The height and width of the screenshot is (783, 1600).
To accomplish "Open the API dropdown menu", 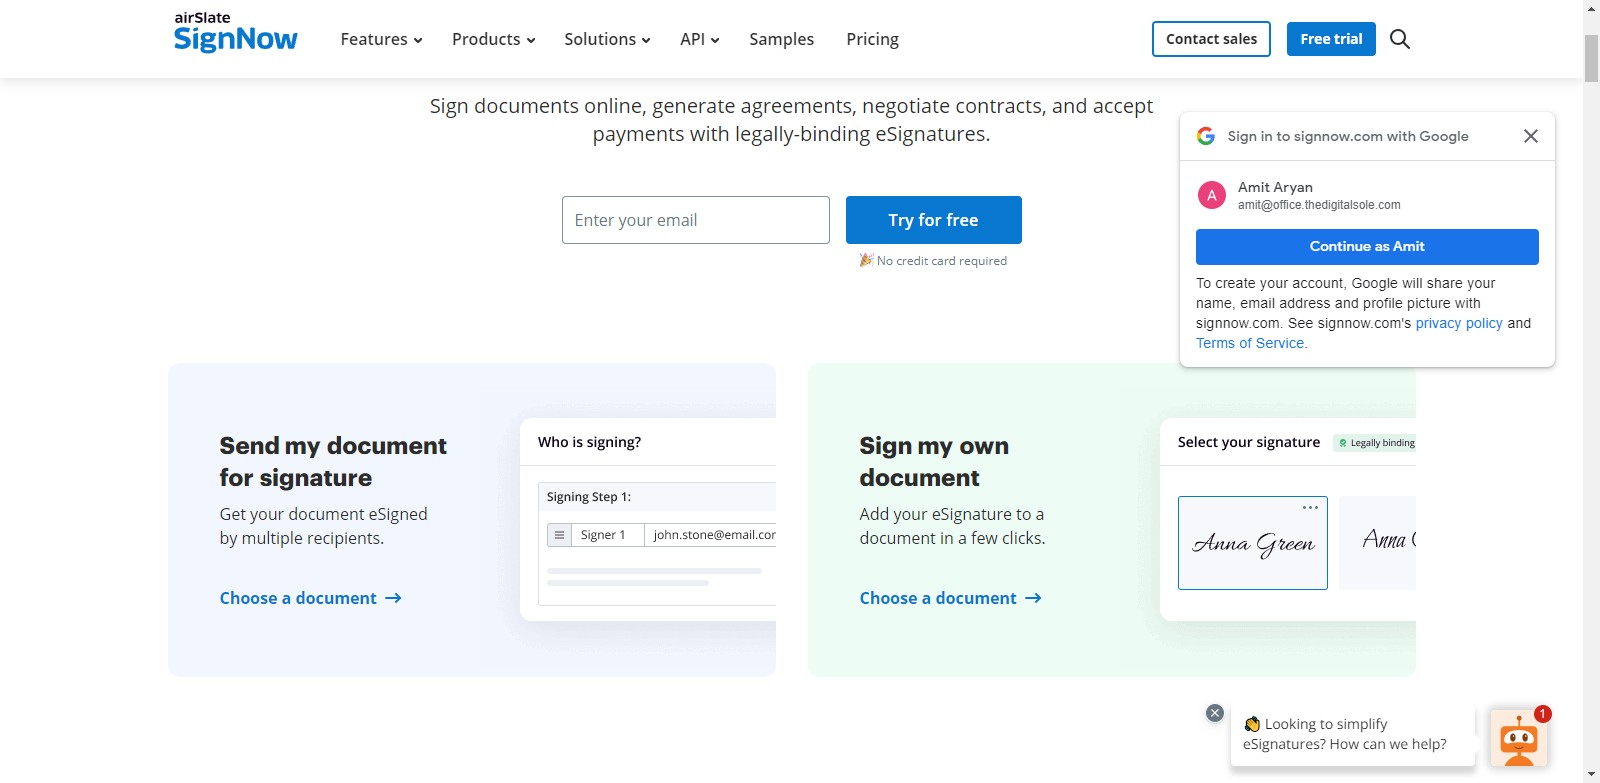I will (699, 39).
